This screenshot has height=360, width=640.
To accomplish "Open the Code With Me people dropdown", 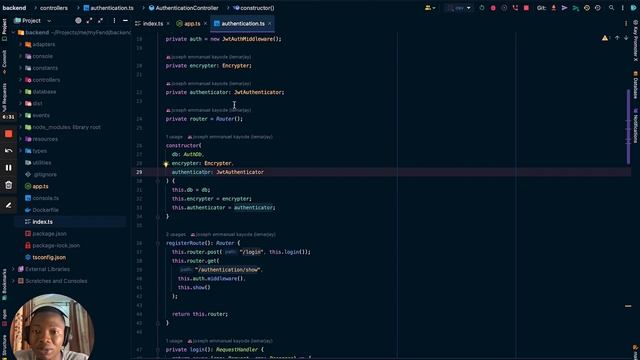I will coord(430,8).
